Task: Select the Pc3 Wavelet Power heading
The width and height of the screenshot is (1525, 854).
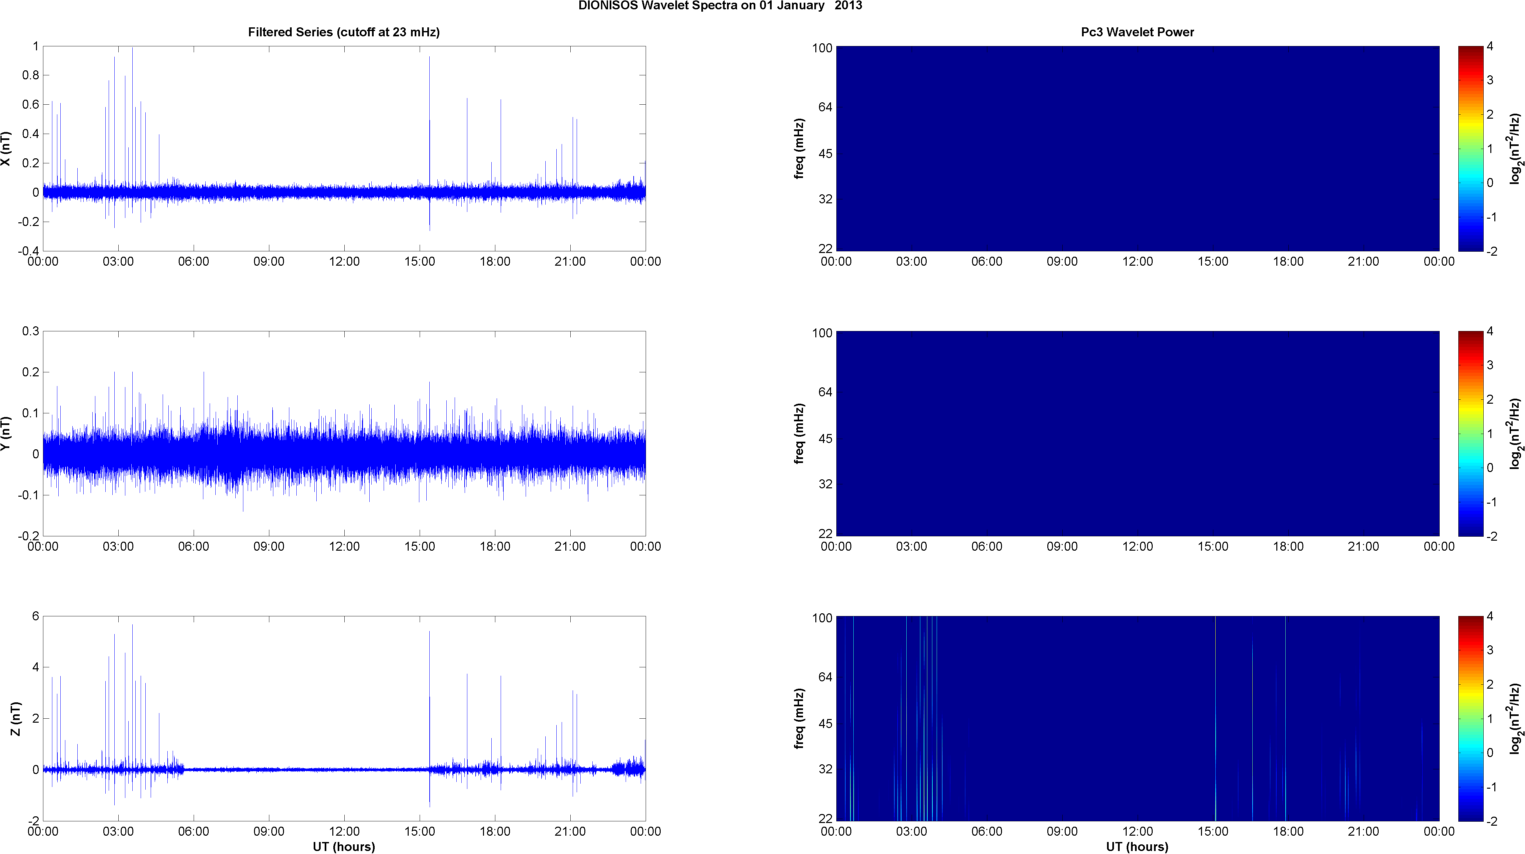Action: click(1137, 32)
